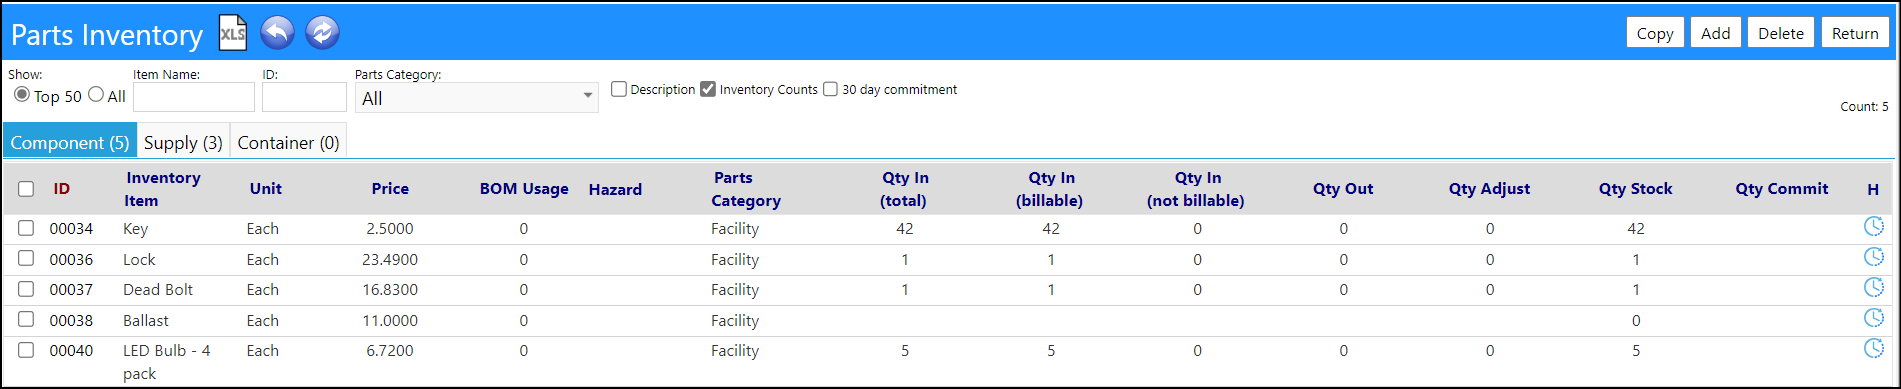Open history clock icon for Lock row

1874,257
